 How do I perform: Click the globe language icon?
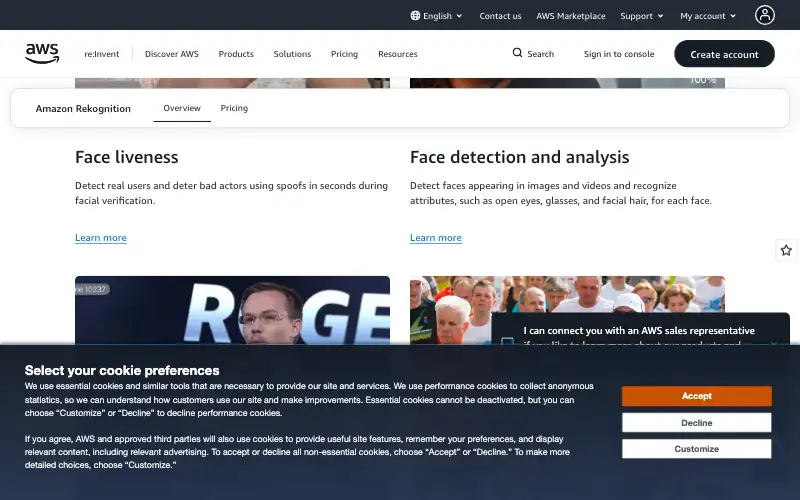tap(415, 16)
